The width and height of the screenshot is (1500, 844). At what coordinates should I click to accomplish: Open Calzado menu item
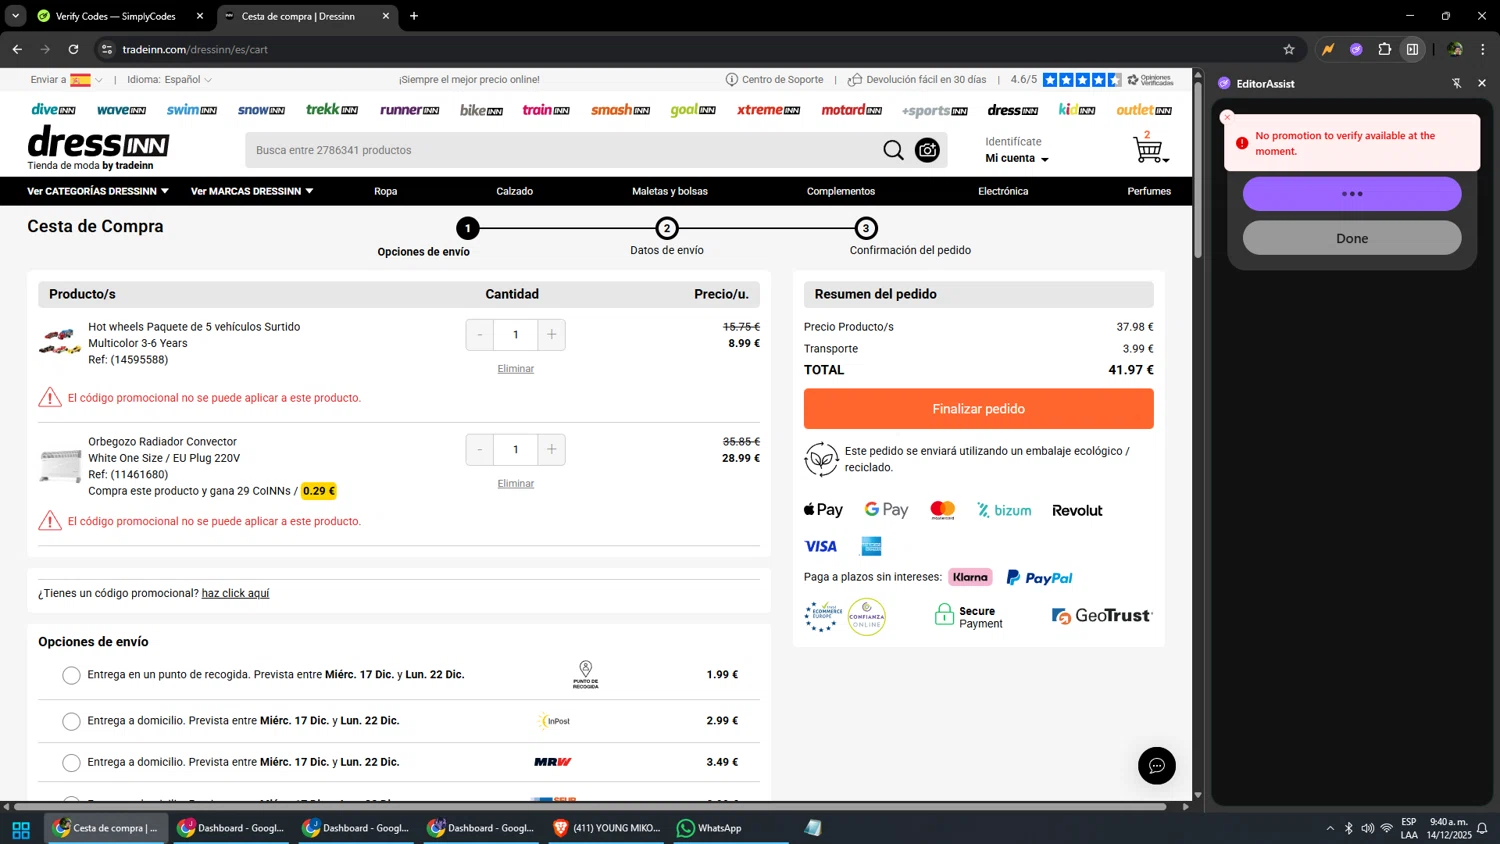514,191
